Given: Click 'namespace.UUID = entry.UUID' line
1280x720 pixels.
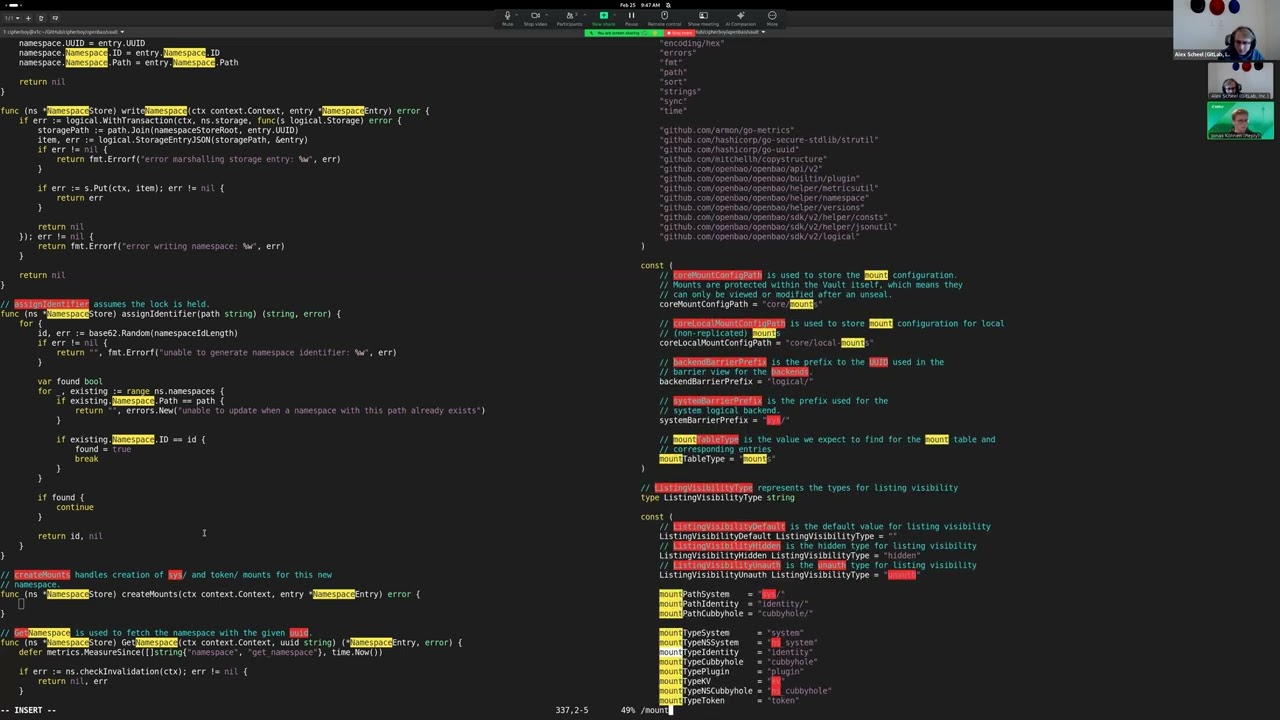Looking at the screenshot, I should pos(82,43).
